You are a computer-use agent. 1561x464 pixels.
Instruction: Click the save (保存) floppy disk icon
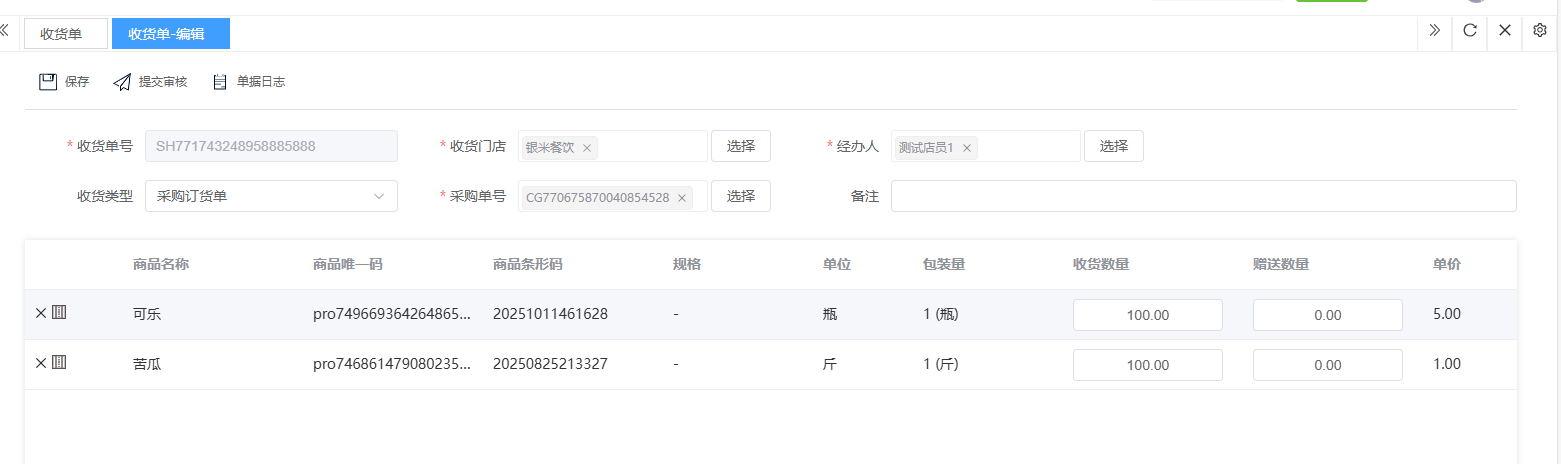pyautogui.click(x=48, y=82)
